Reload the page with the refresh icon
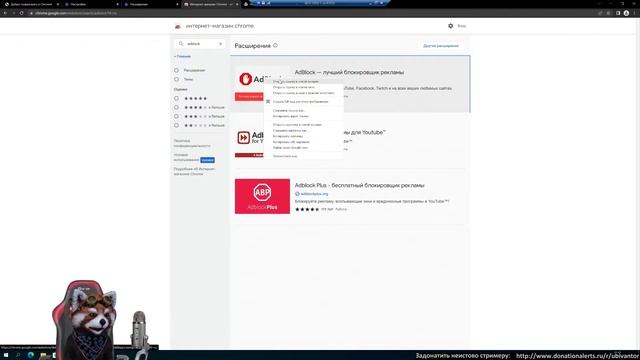 (22, 13)
